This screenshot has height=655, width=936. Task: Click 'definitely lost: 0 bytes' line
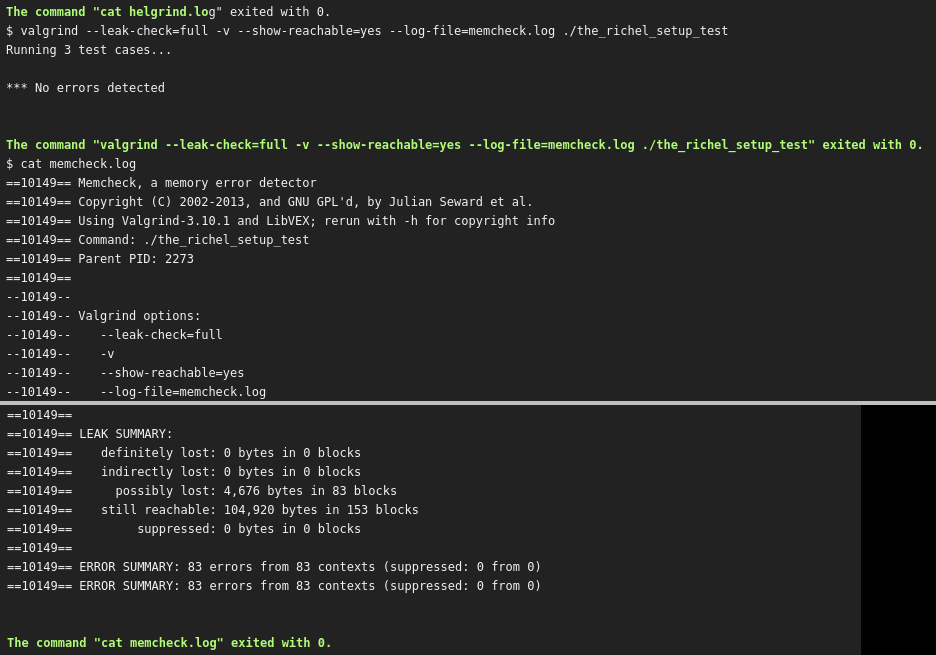pyautogui.click(x=184, y=453)
